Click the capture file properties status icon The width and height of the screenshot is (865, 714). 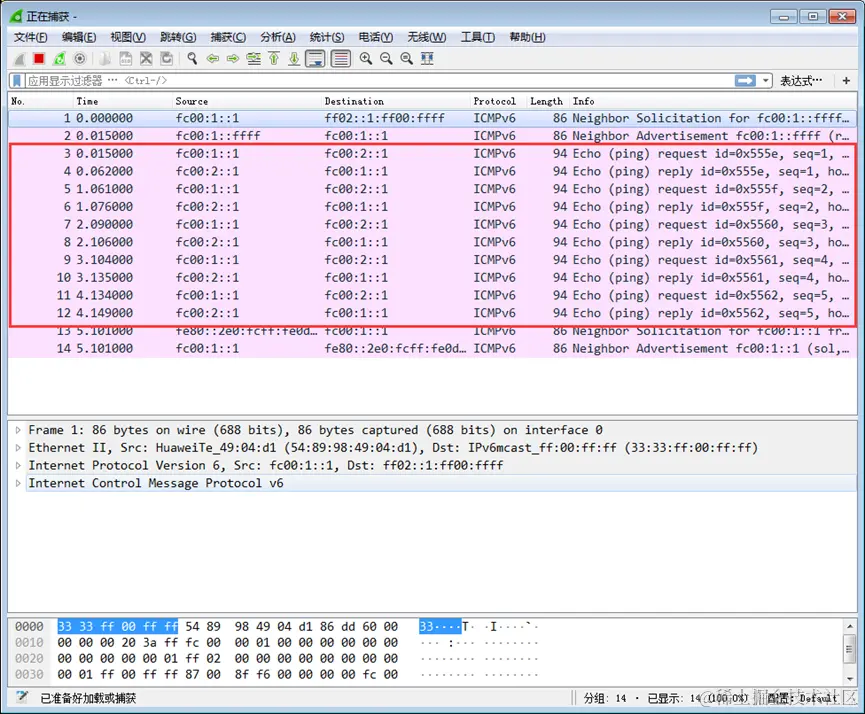point(22,697)
